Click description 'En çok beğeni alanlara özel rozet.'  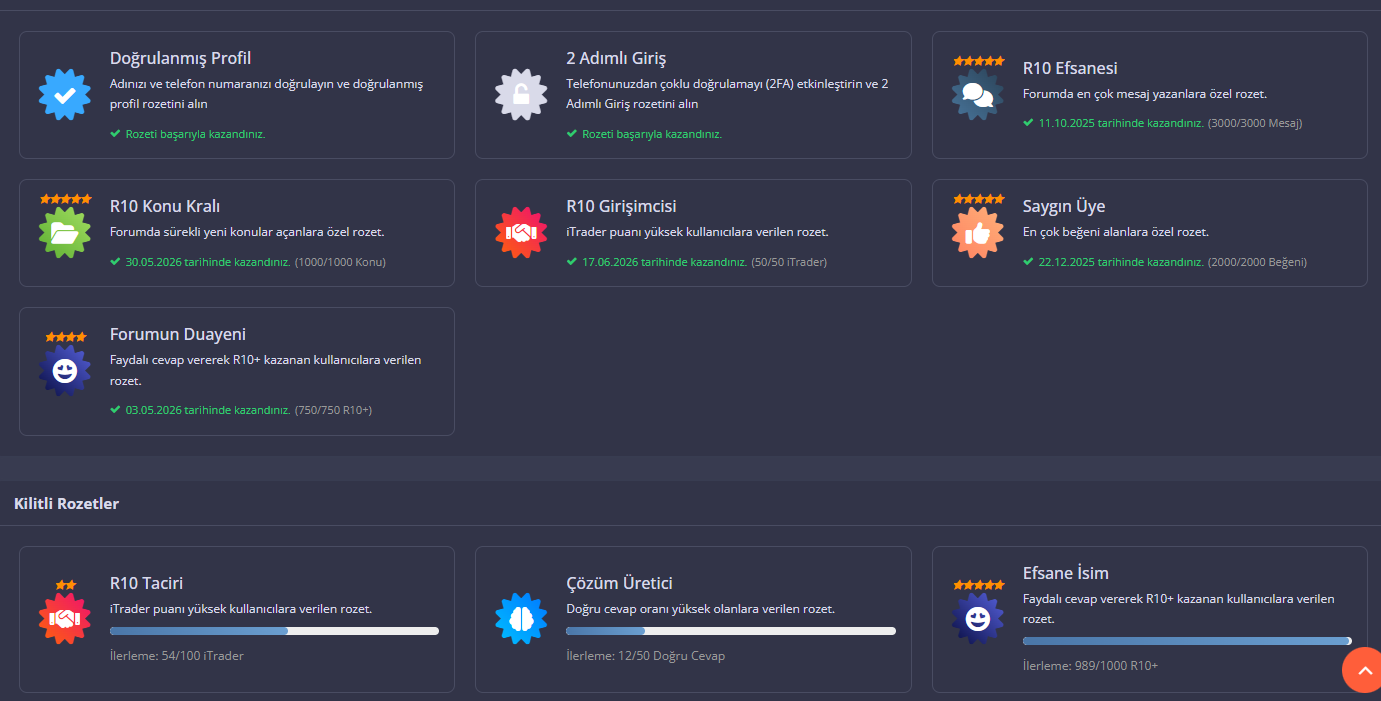pos(1116,232)
